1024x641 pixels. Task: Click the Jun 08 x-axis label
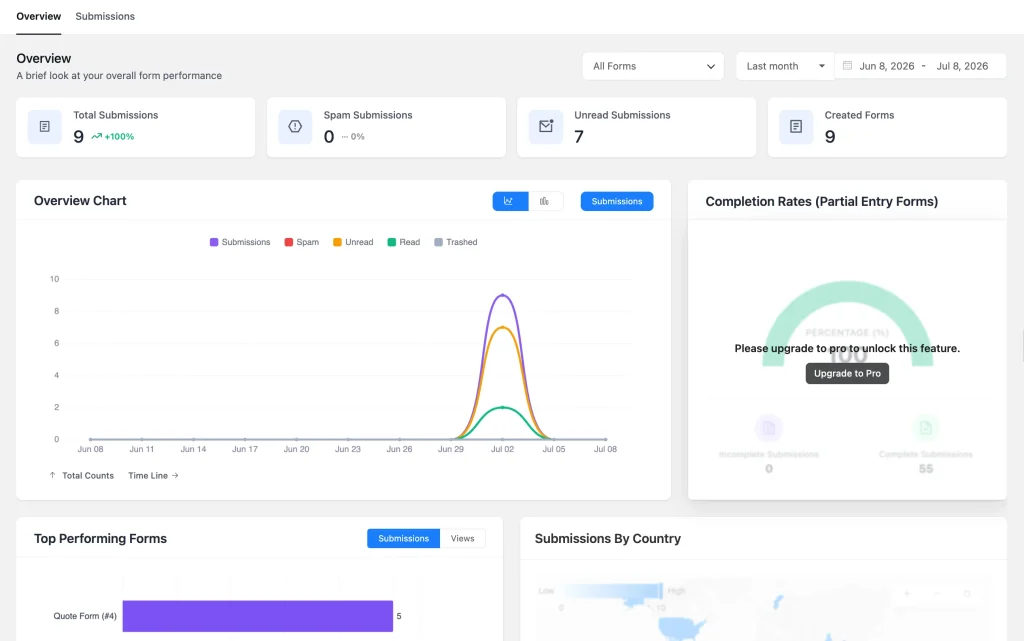tap(90, 449)
